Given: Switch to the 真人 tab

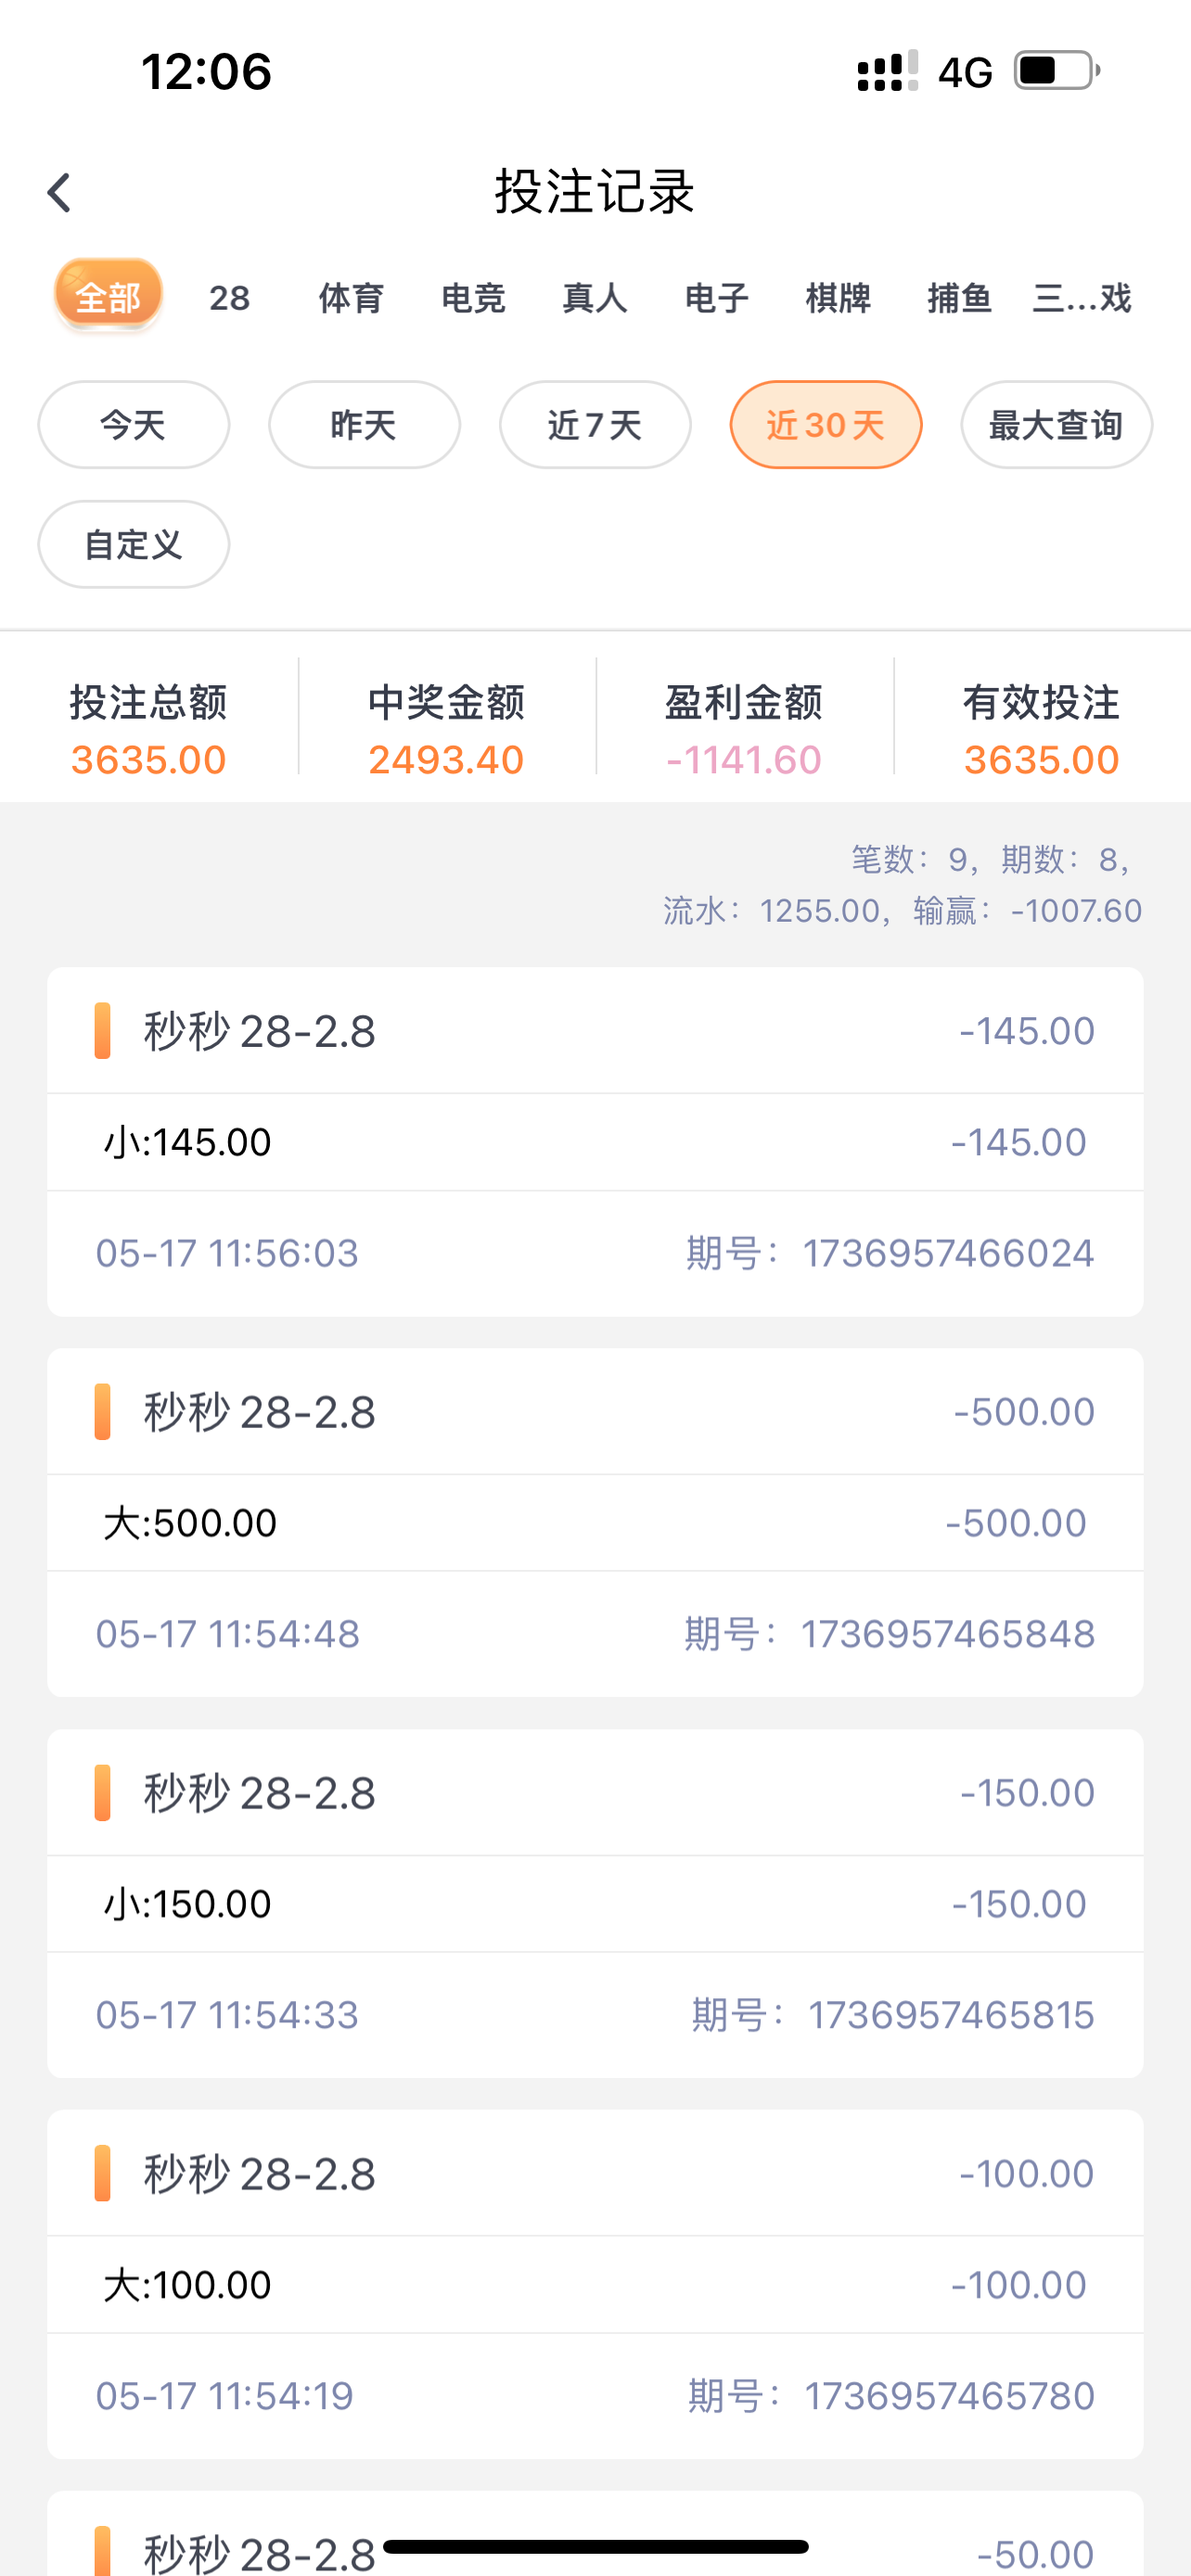Looking at the screenshot, I should (x=595, y=298).
